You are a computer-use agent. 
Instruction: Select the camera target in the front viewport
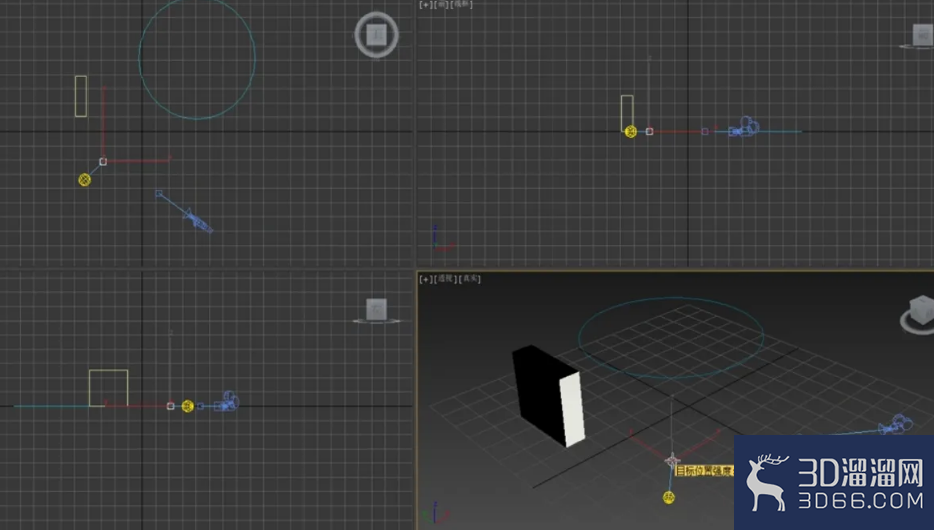pos(705,131)
